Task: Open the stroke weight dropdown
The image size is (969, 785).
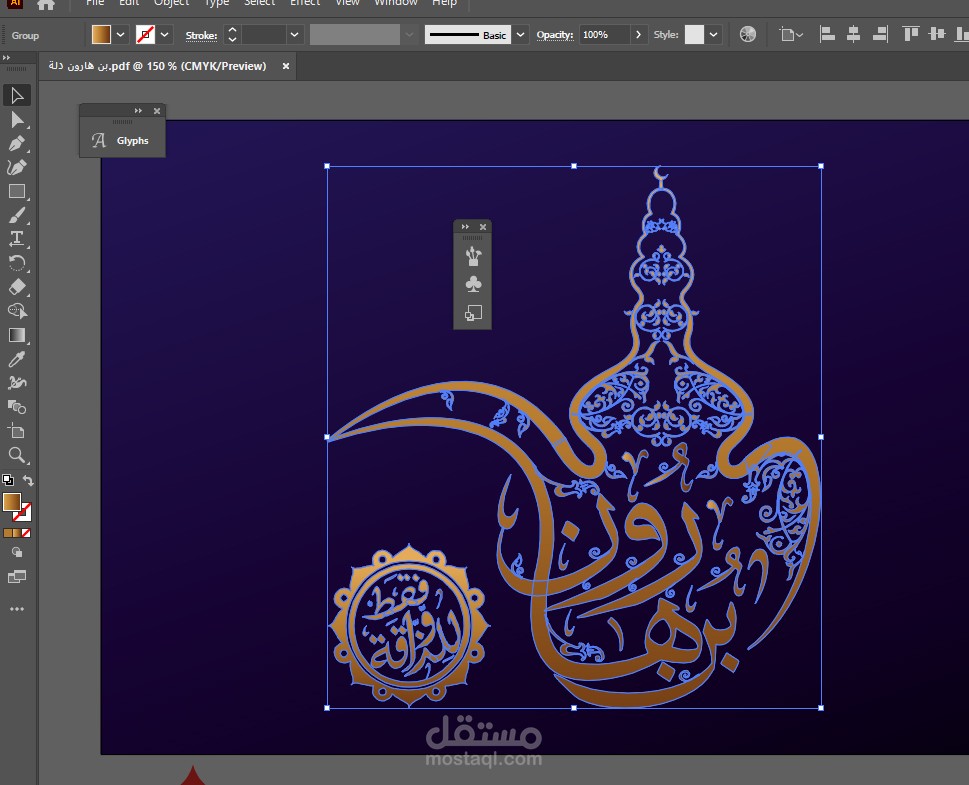Action: [x=295, y=35]
